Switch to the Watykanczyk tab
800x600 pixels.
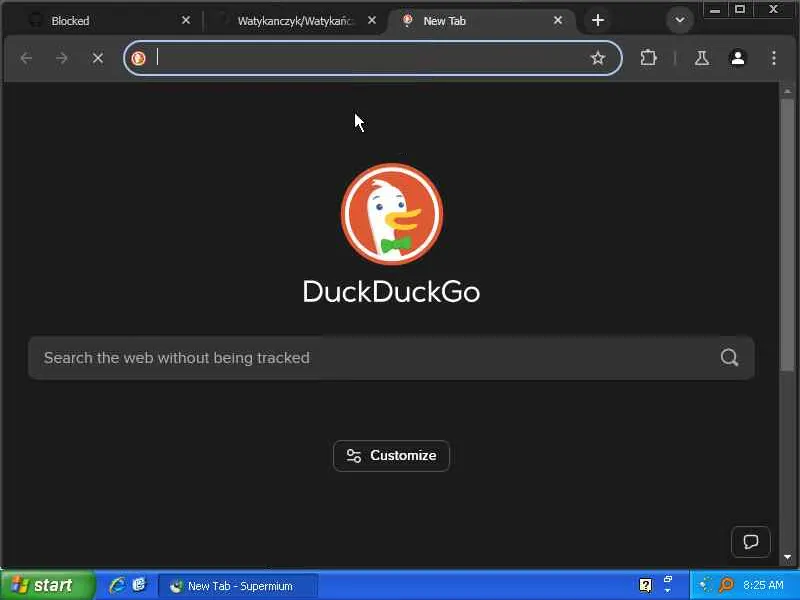[x=295, y=21]
